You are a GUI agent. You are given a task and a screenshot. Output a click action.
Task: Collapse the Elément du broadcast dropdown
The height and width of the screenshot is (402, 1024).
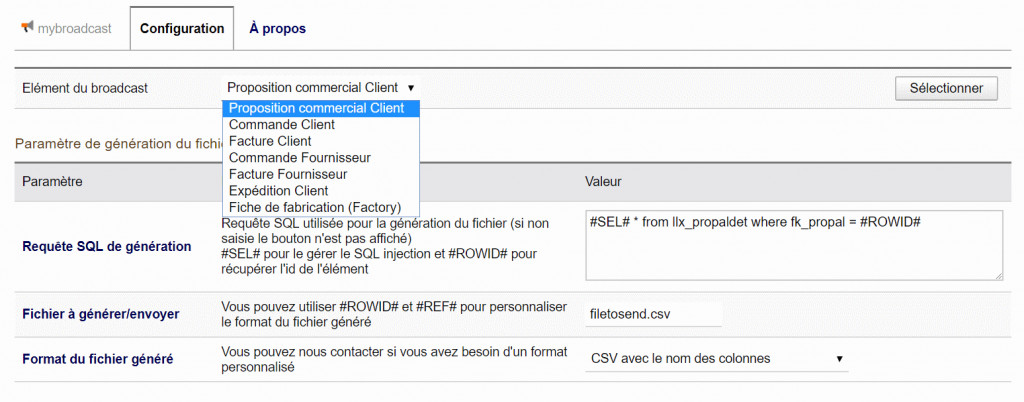[x=320, y=88]
